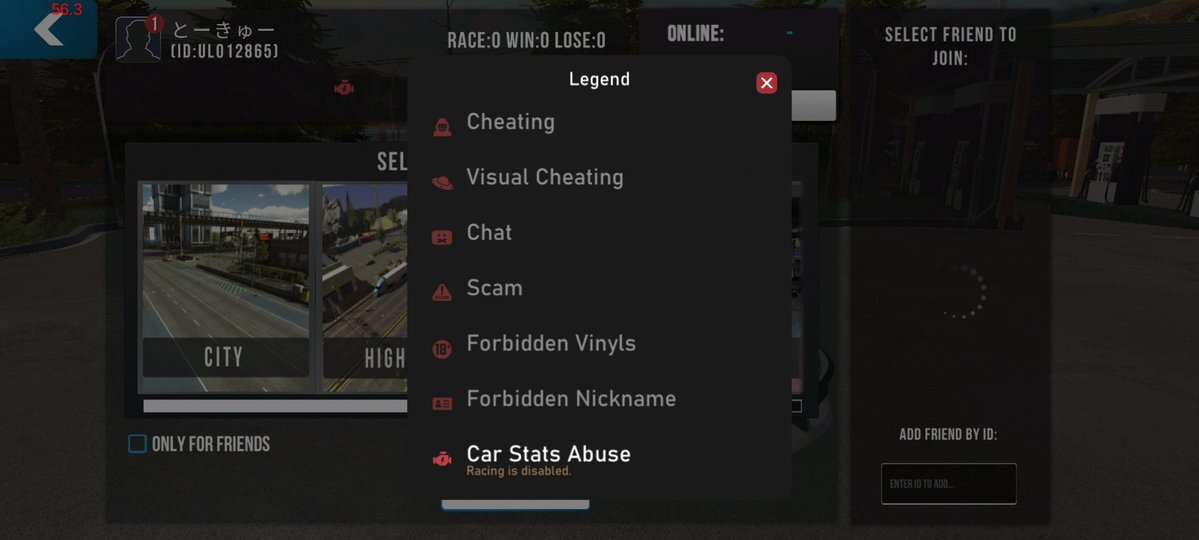Tap the red engine icon under profile
This screenshot has width=1199, height=540.
coord(344,88)
